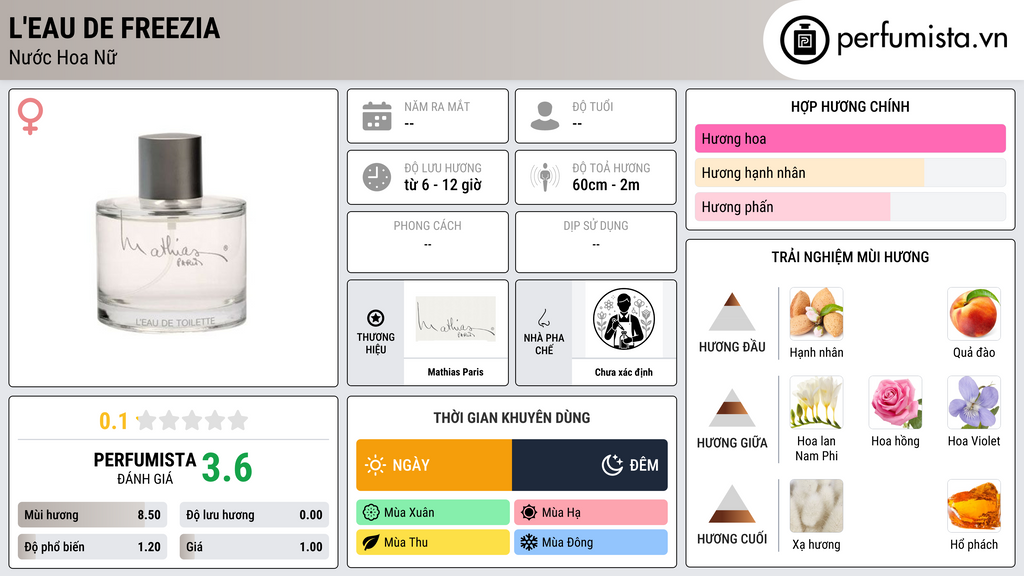
Task: Click the Độ lưu hương 0.00 score bar
Action: 254,515
